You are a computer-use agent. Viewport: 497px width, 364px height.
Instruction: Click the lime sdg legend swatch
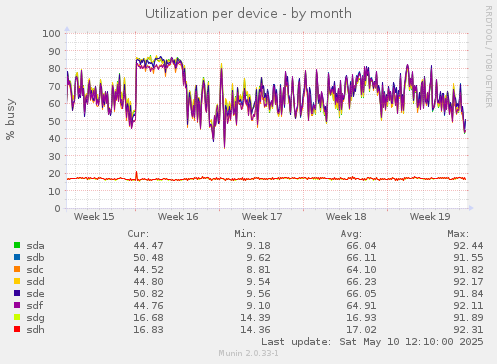click(17, 317)
